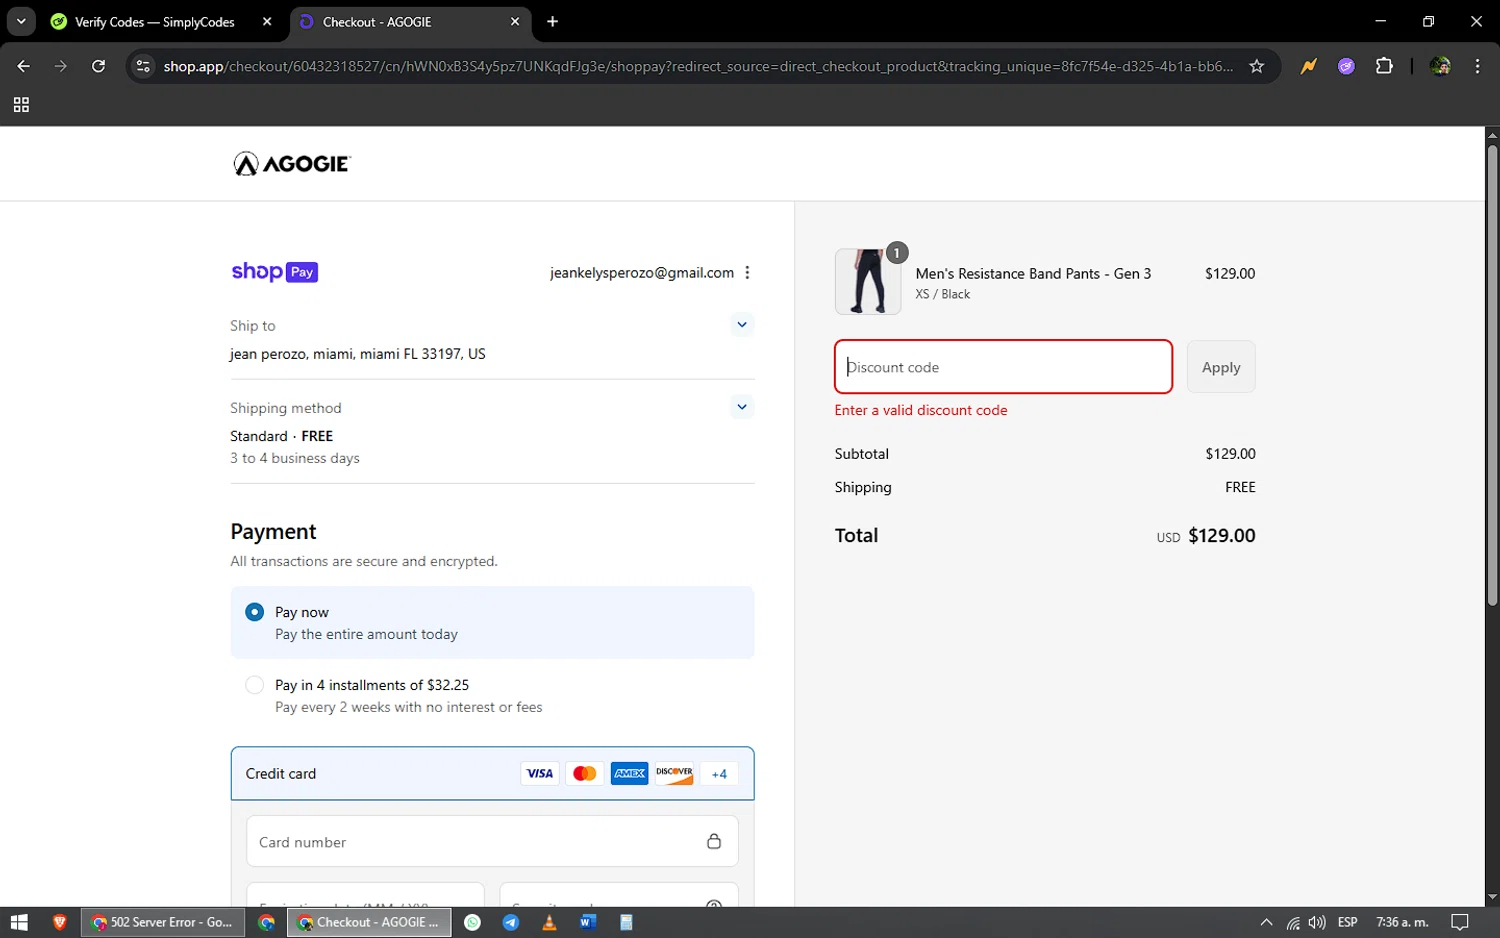This screenshot has width=1500, height=938.
Task: Click the 7:36 a. m. clock
Action: [1402, 922]
